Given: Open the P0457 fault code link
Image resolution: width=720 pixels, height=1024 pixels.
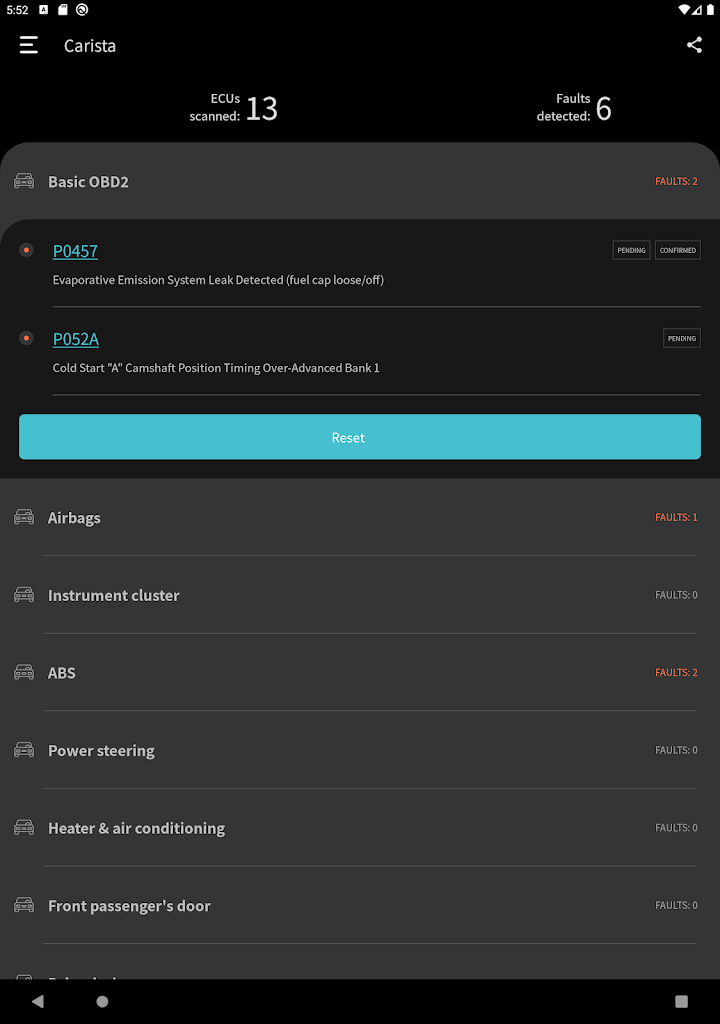Looking at the screenshot, I should [x=75, y=251].
